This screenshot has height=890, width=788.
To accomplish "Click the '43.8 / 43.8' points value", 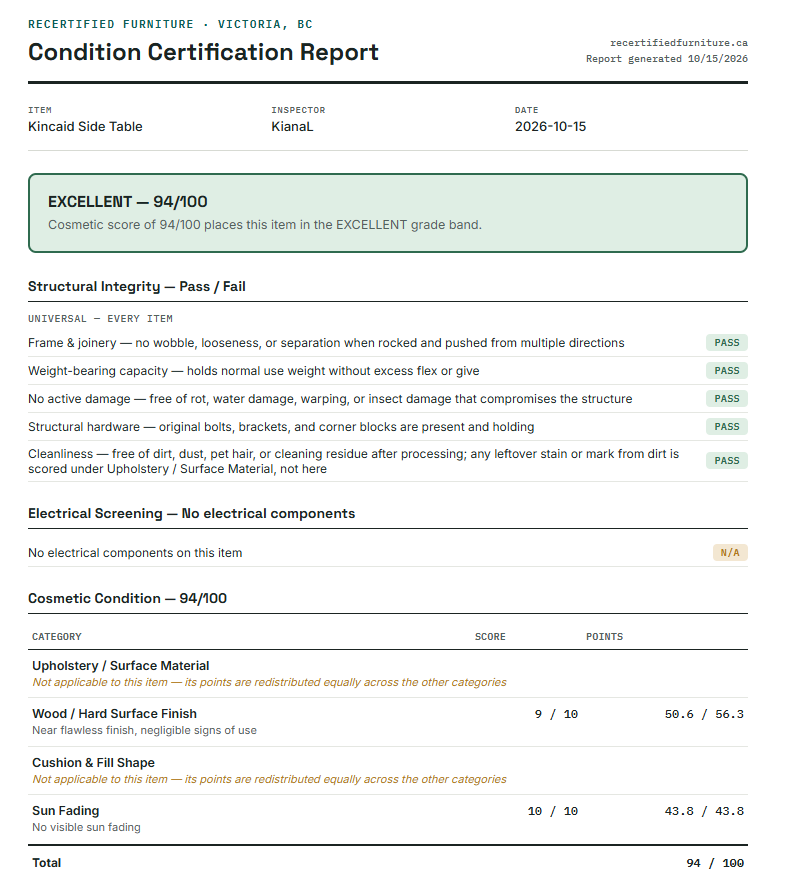I will click(x=704, y=811).
